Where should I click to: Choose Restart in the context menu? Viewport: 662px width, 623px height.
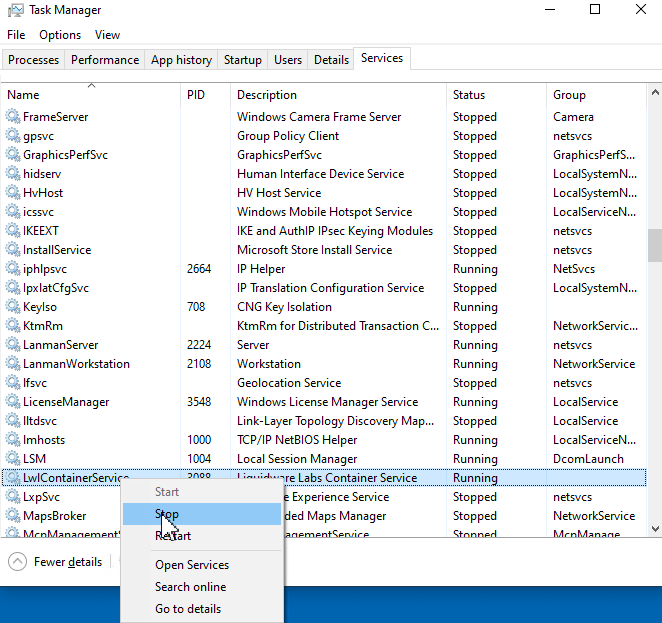pyautogui.click(x=202, y=536)
